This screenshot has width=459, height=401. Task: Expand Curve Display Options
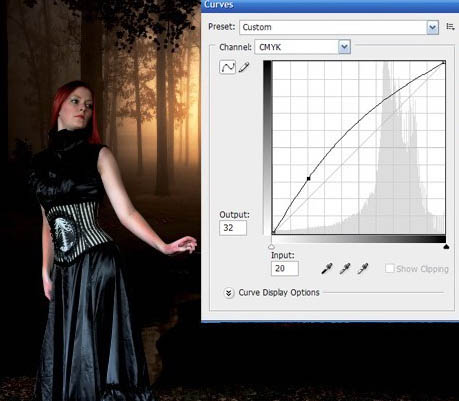229,293
